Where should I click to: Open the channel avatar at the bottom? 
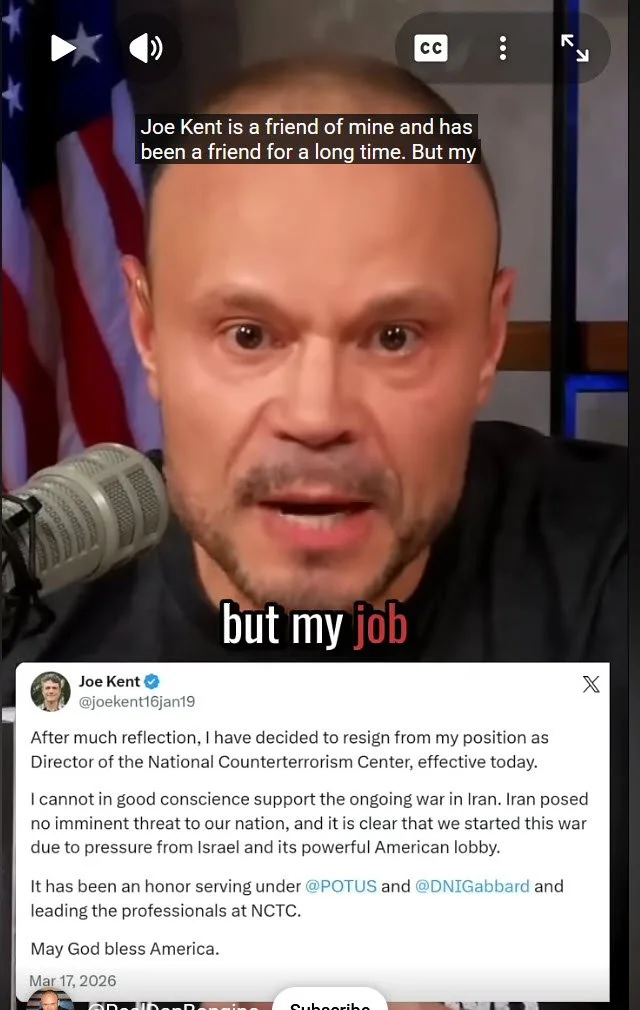(50, 1000)
